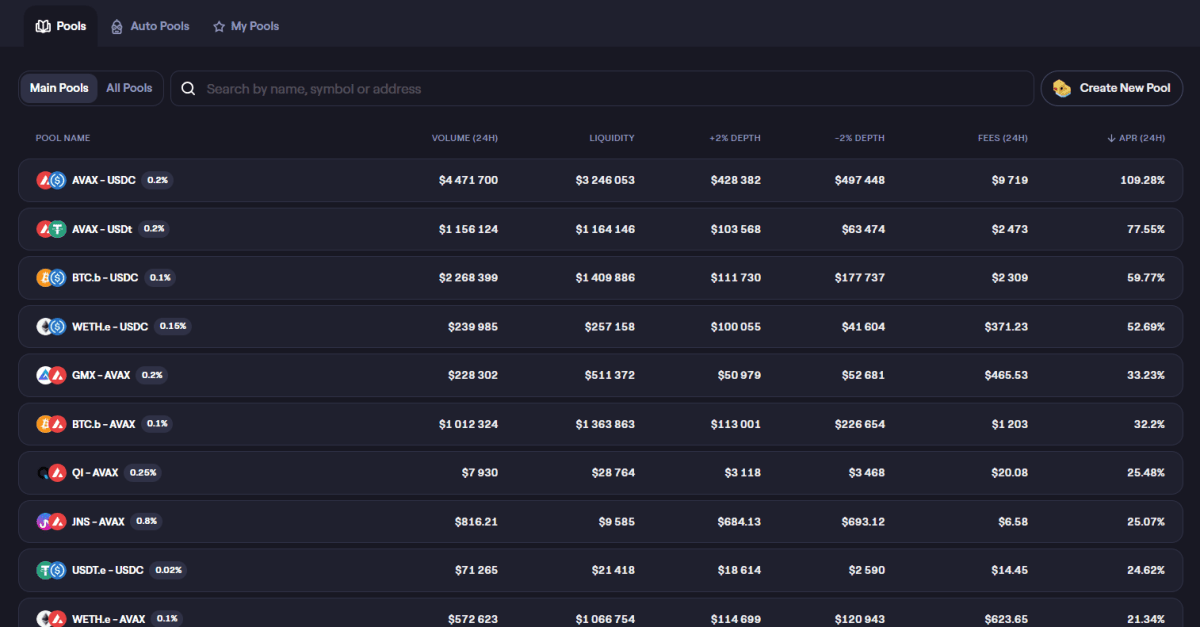Click the green USDt coin icon in the AVAX - USDt row
This screenshot has height=627, width=1200.
click(58, 229)
